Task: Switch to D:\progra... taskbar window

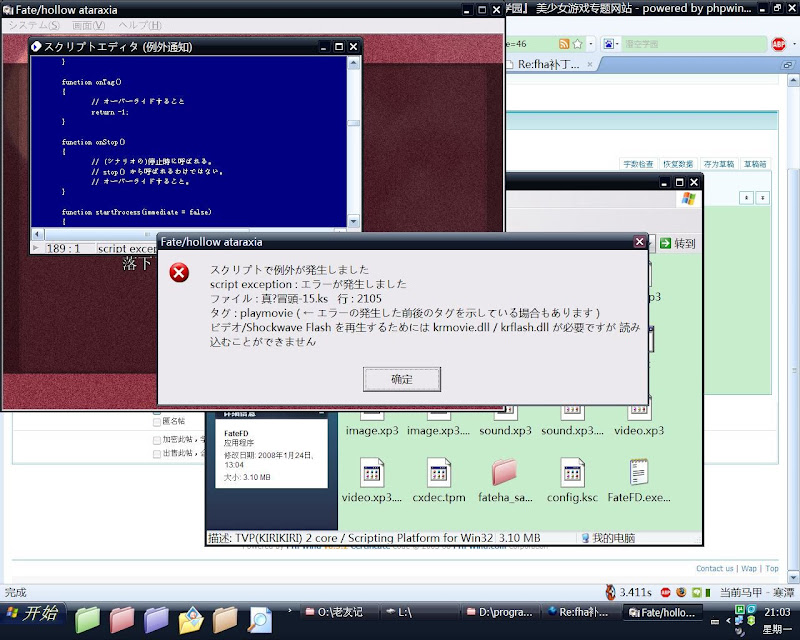Action: 500,612
